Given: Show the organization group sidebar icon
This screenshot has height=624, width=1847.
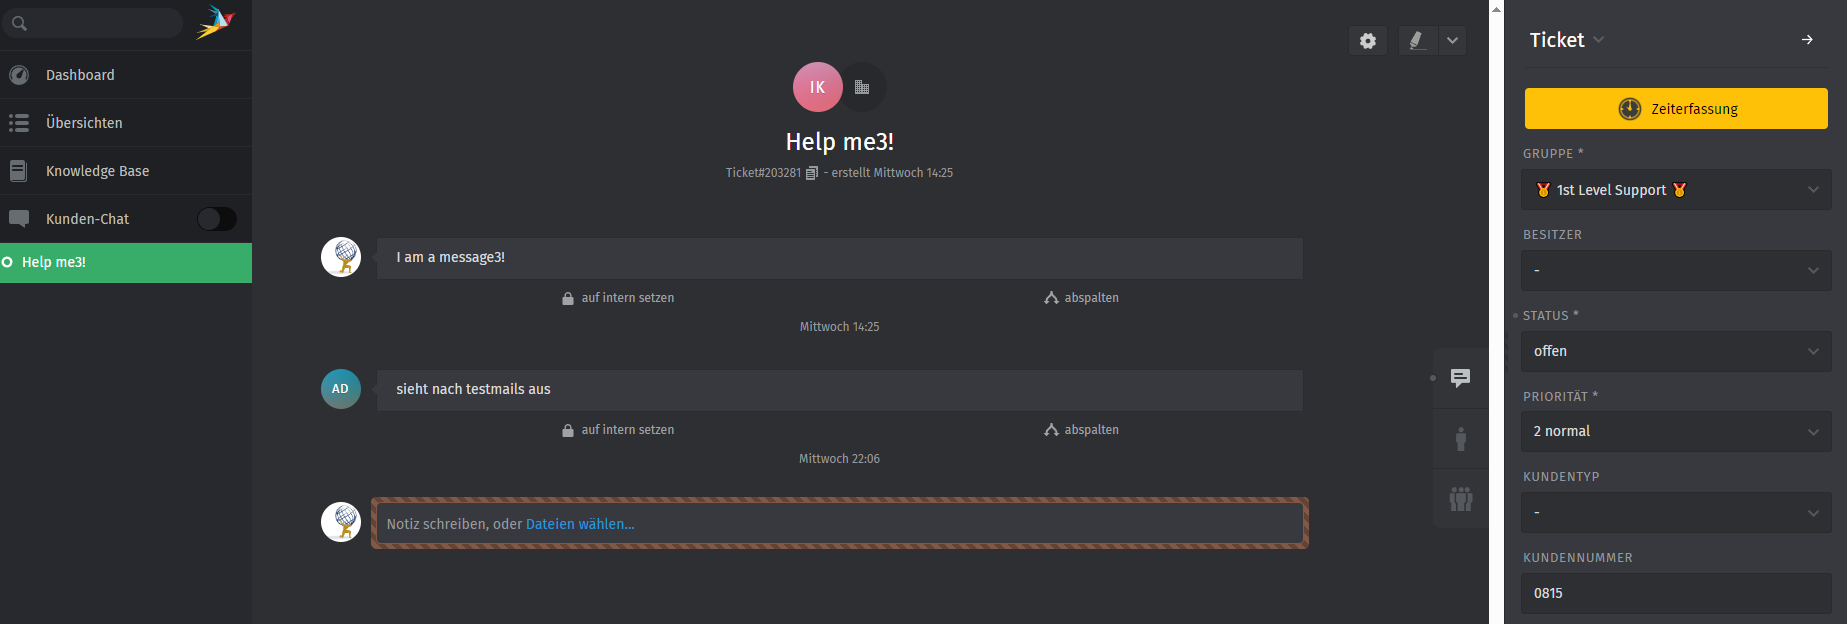Looking at the screenshot, I should [1460, 498].
